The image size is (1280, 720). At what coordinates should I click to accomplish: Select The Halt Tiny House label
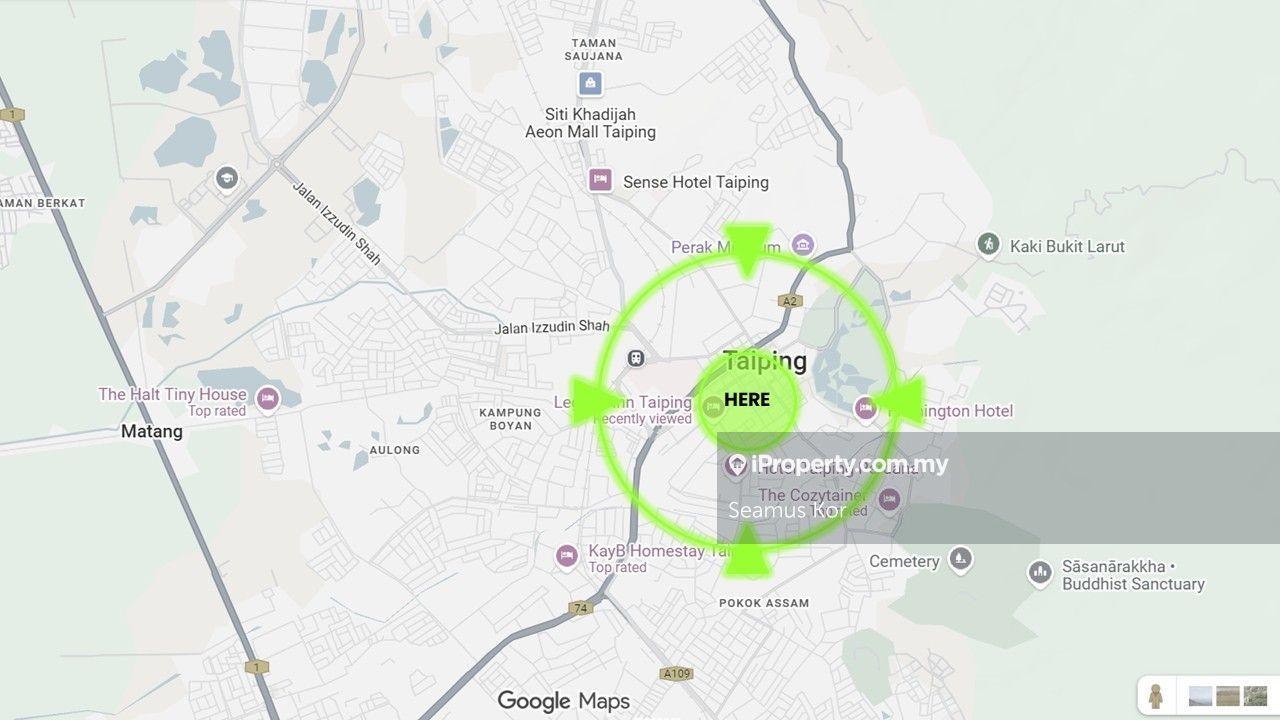[x=172, y=394]
